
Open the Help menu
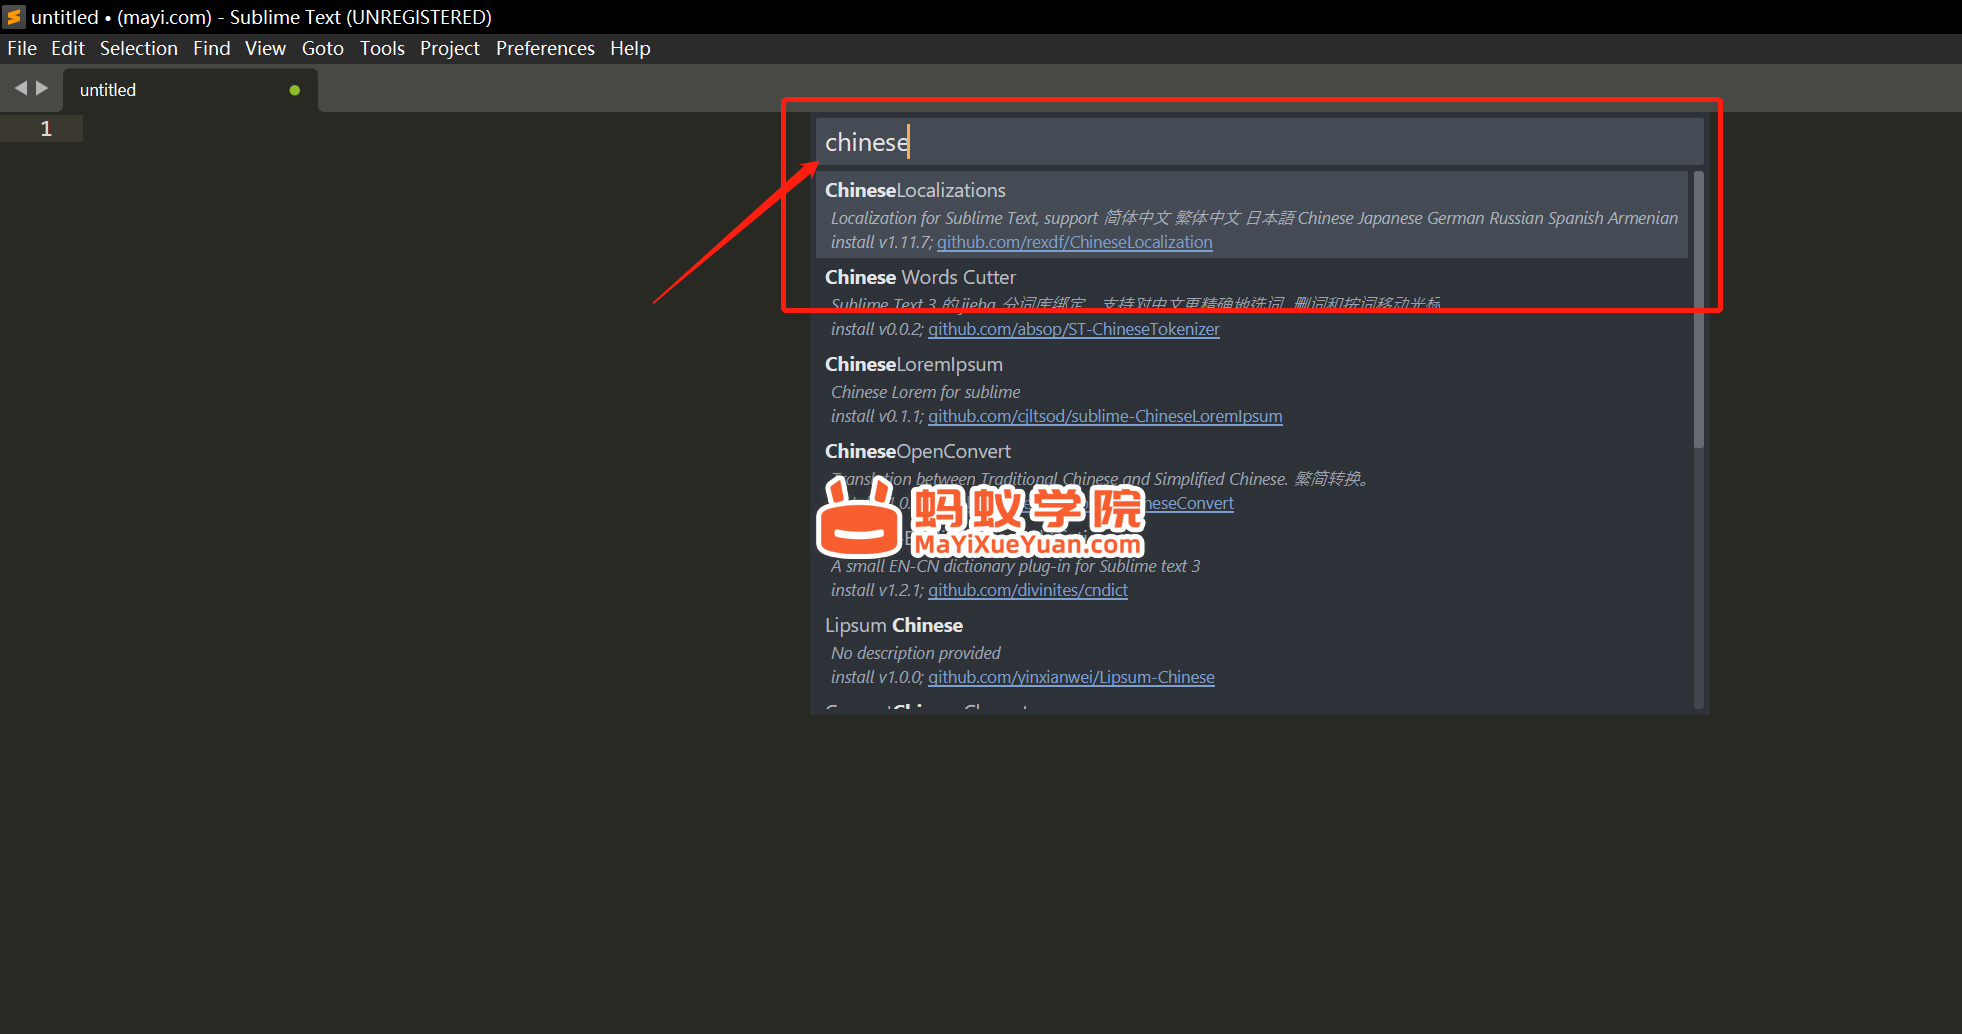click(x=630, y=48)
